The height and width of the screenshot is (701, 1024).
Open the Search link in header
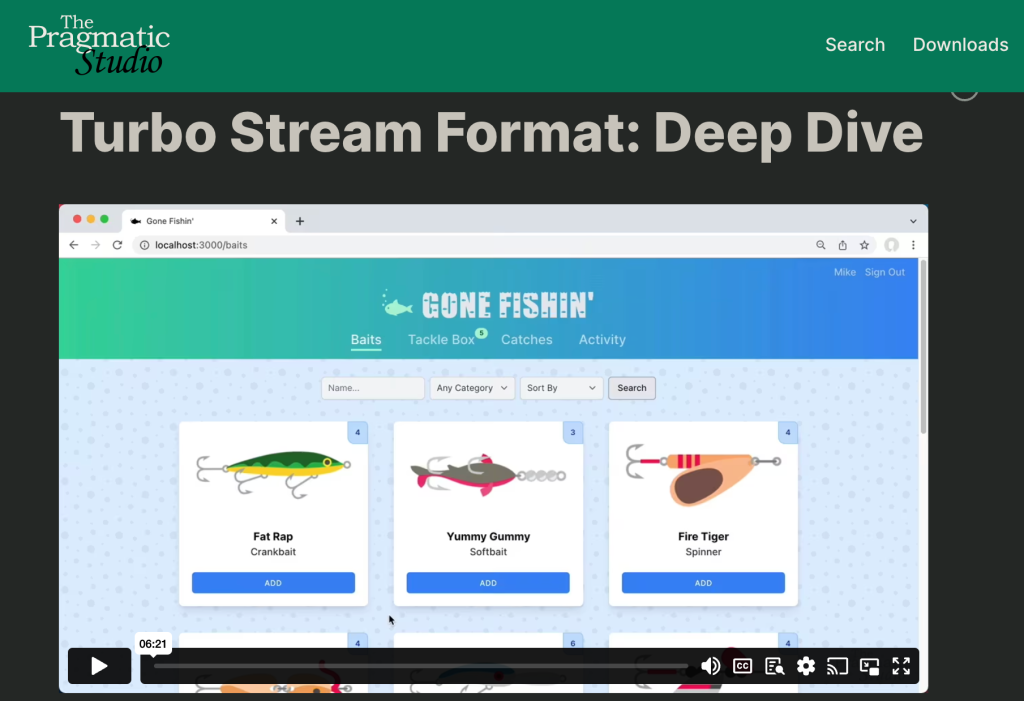(855, 44)
